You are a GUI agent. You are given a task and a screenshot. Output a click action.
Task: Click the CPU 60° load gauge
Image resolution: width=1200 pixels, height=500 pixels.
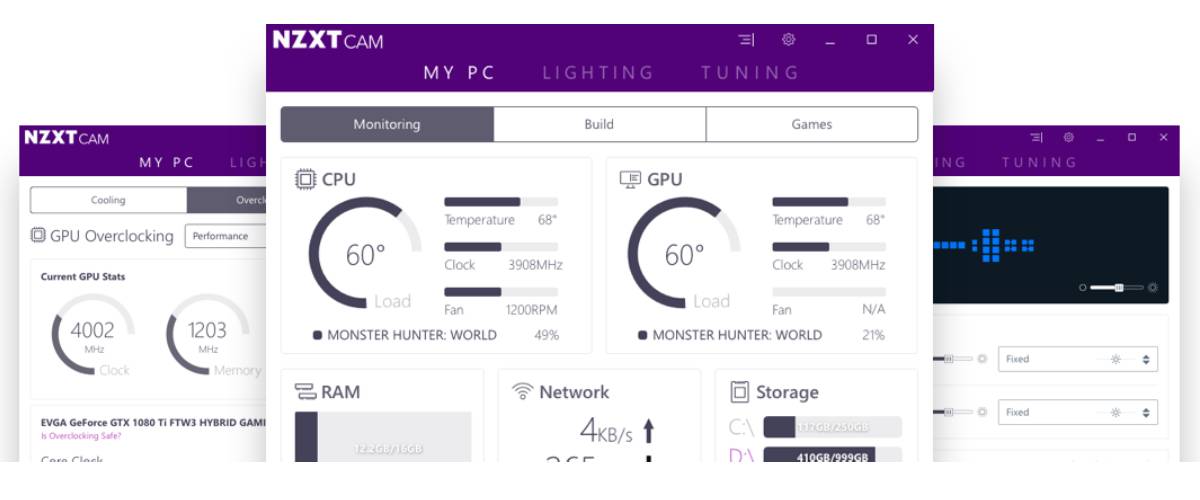pos(366,254)
